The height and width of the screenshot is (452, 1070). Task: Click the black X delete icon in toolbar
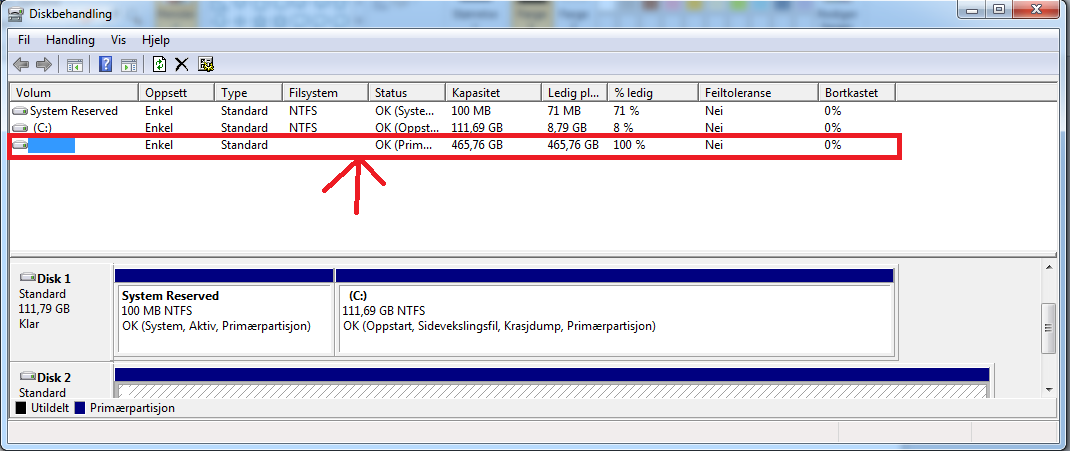pos(182,65)
